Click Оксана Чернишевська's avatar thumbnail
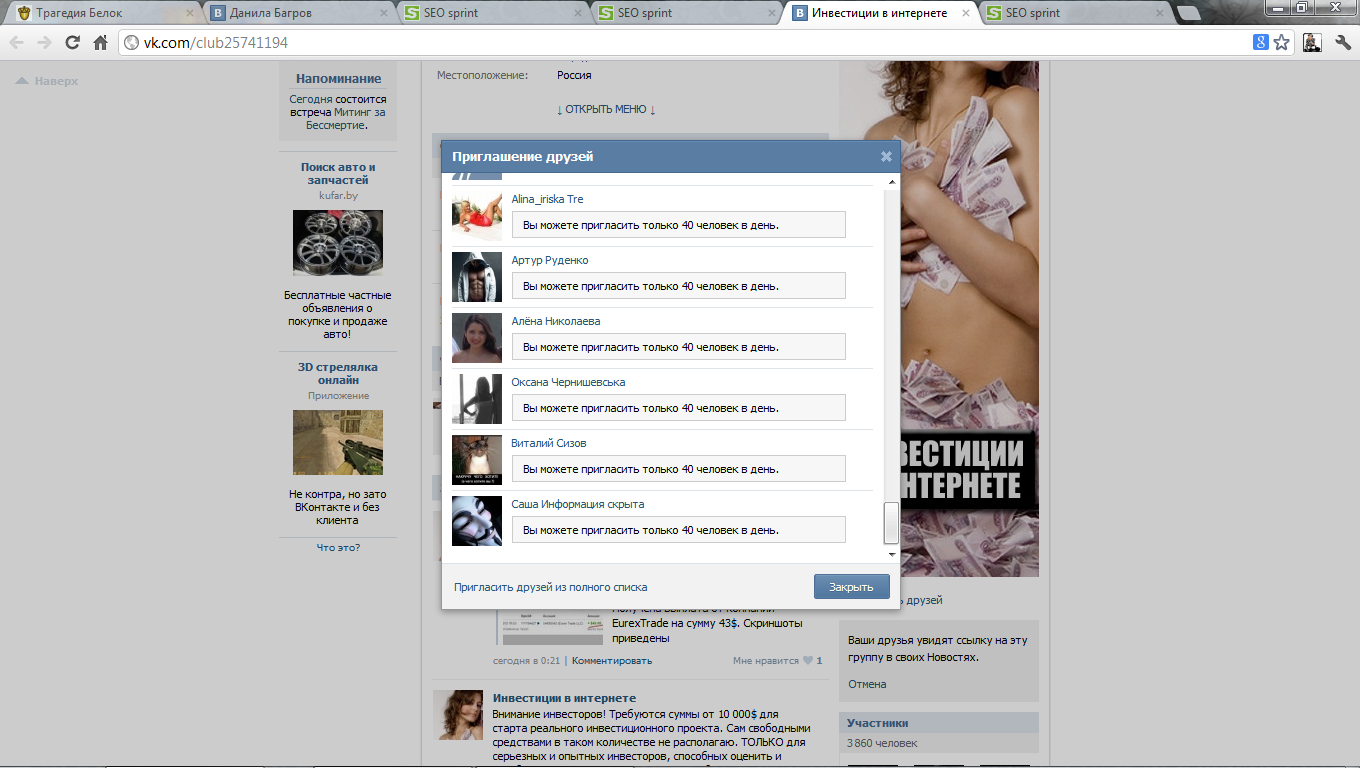This screenshot has height=768, width=1360. (477, 399)
